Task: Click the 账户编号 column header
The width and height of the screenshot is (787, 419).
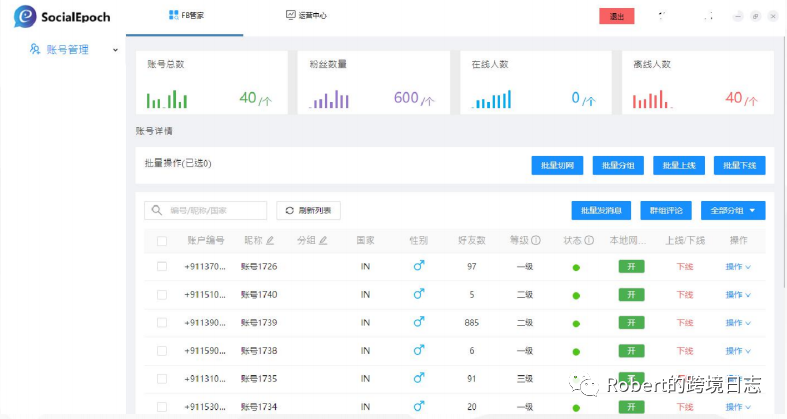Action: pos(206,240)
